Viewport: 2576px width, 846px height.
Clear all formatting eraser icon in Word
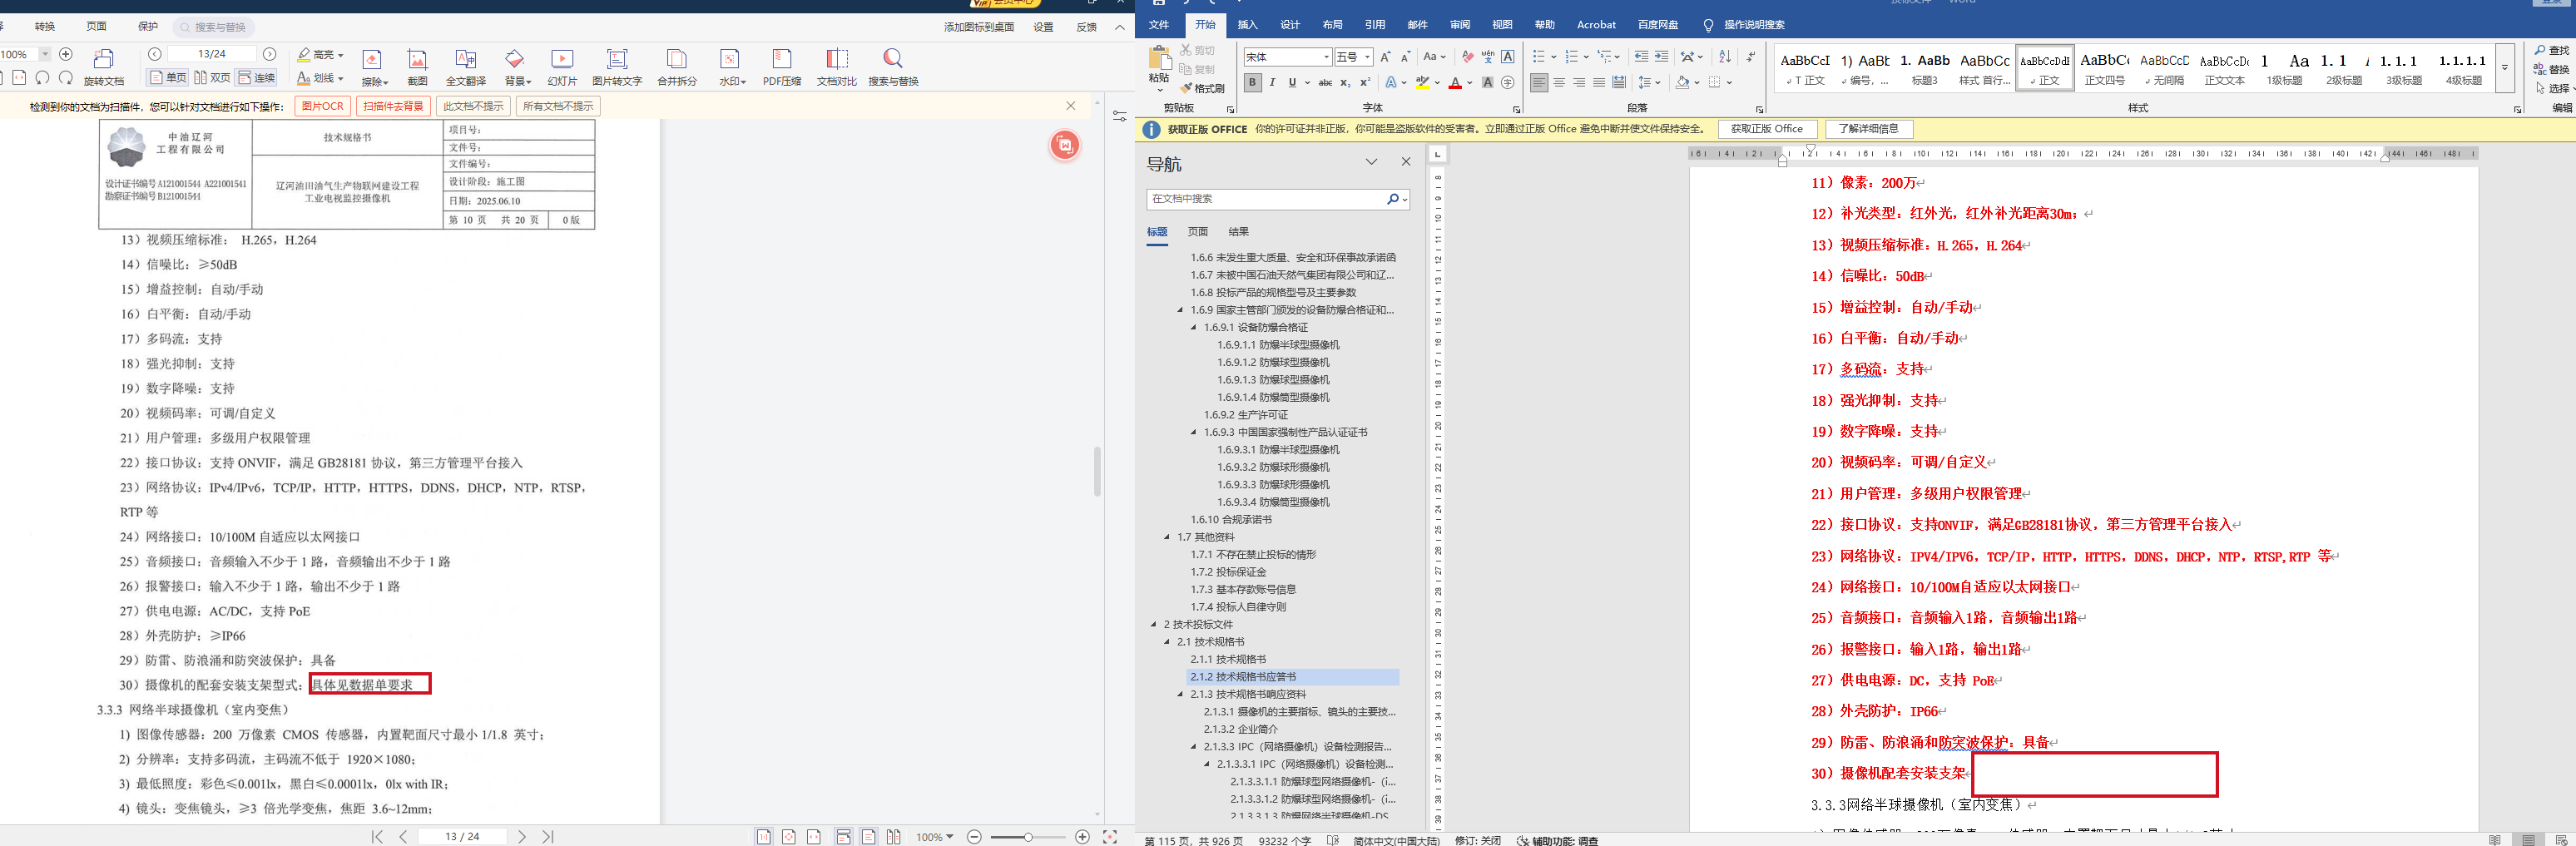click(x=1467, y=57)
